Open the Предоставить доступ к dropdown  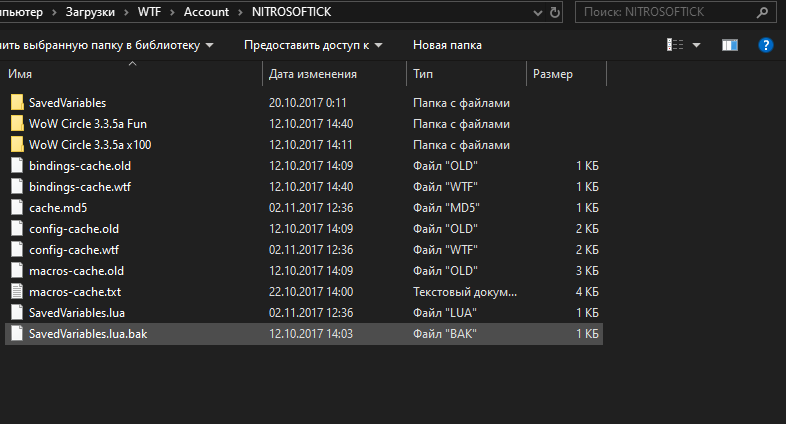(315, 45)
